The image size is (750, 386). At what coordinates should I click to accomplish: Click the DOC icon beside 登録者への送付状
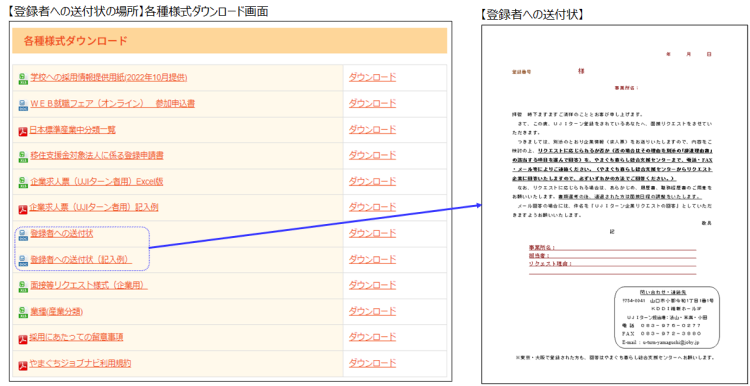(x=23, y=234)
